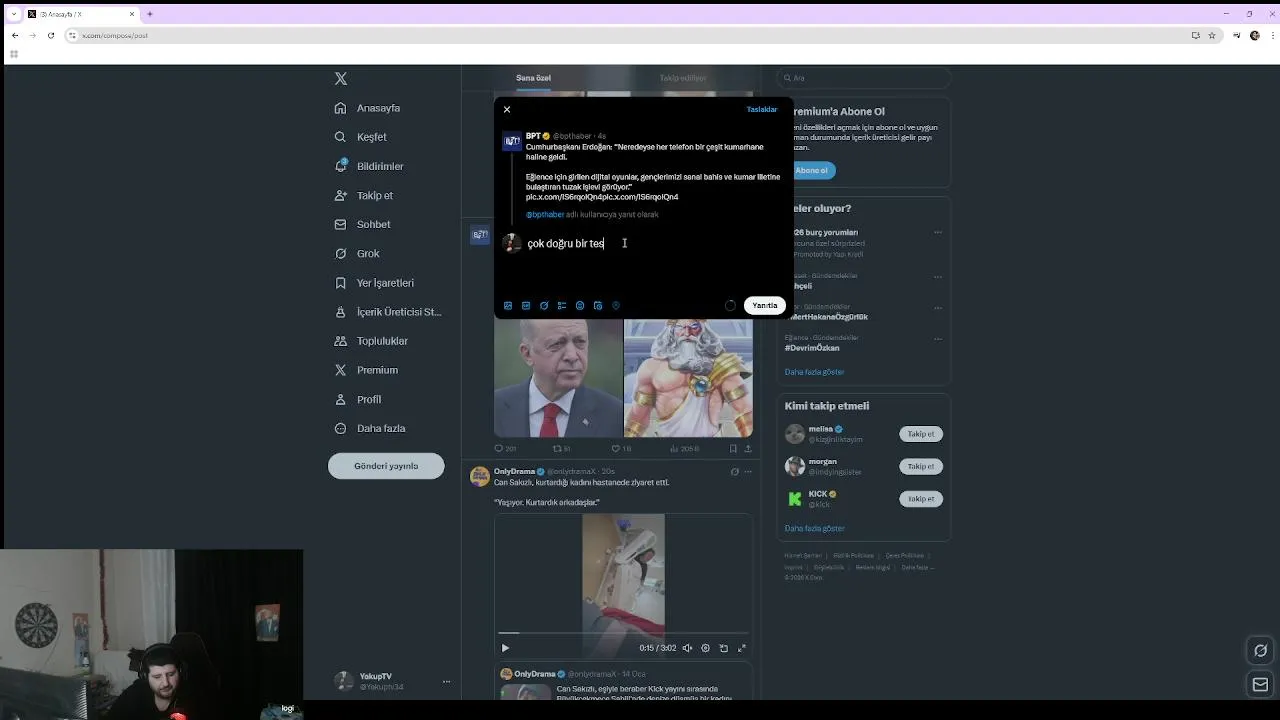Screen dimensions: 1280x720
Task: Open the #DevrimÖzkan trend
Action: coord(812,348)
